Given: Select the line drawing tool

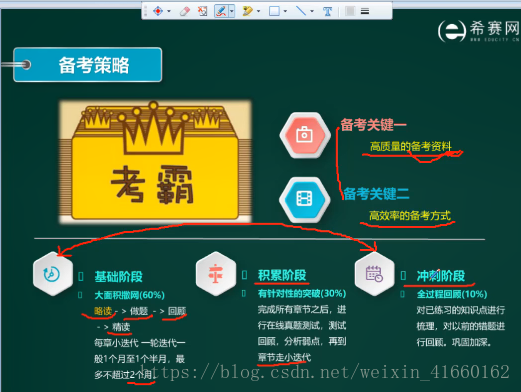Looking at the screenshot, I should (x=301, y=11).
